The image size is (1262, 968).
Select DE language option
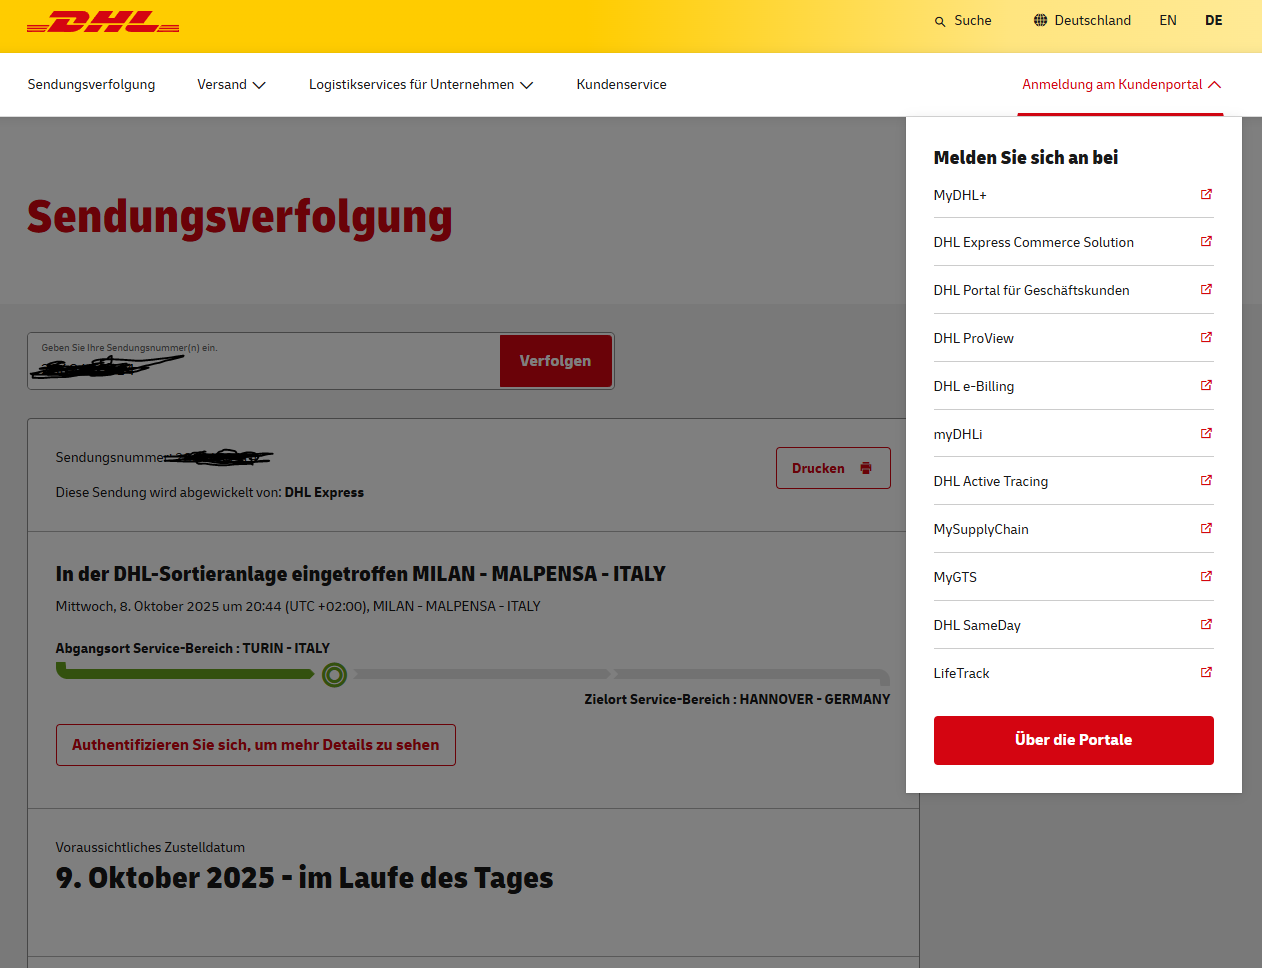click(1213, 20)
